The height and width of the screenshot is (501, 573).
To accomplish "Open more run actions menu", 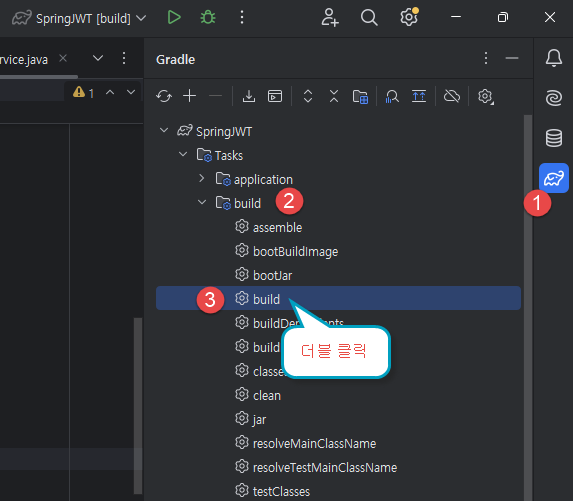I will [242, 17].
